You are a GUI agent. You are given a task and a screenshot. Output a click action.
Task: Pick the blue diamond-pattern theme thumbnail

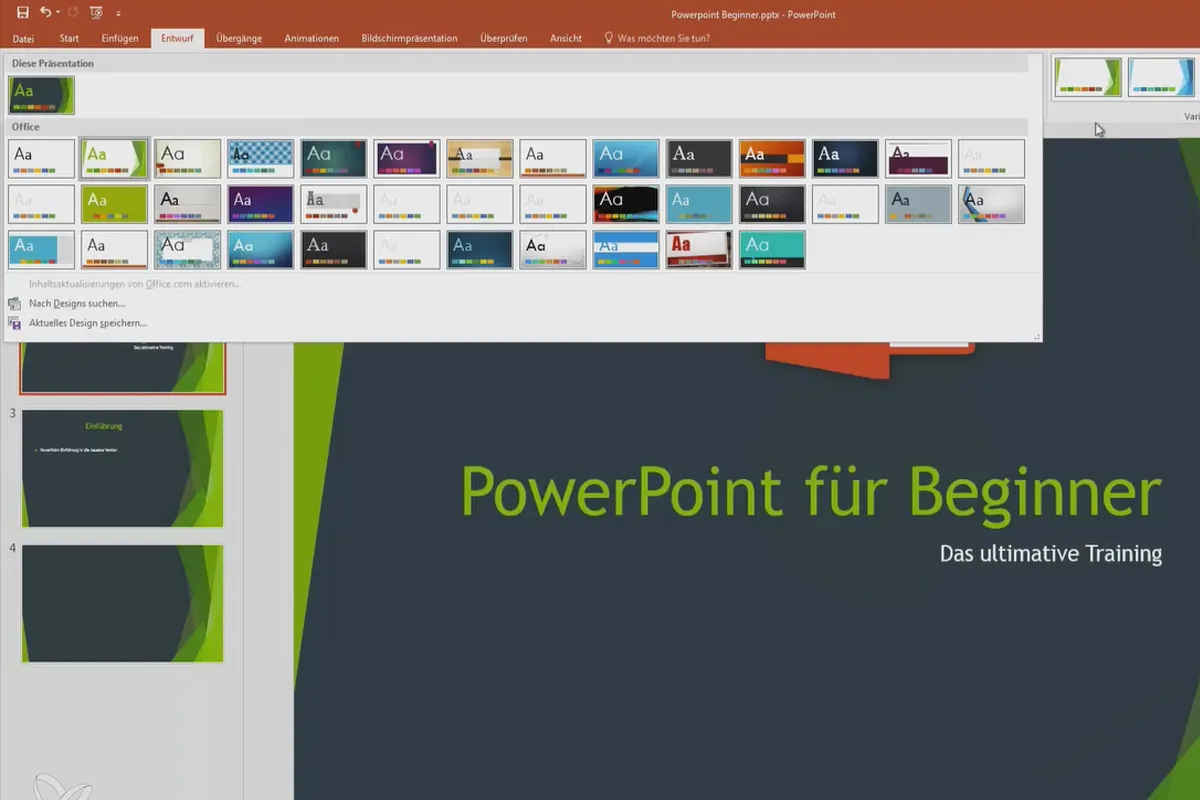coord(260,158)
